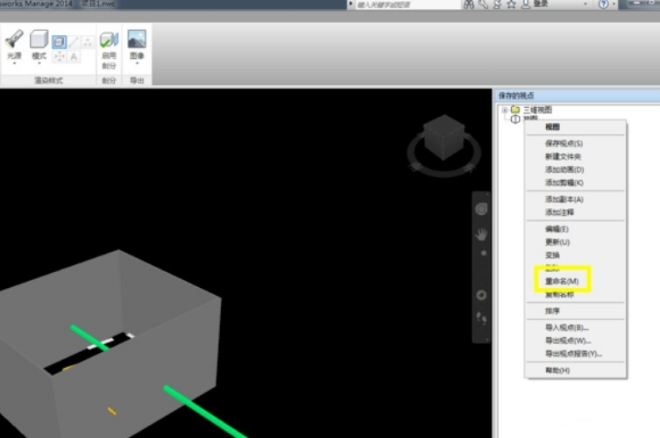Click the 导出 panel label
660x438 pixels.
137,80
